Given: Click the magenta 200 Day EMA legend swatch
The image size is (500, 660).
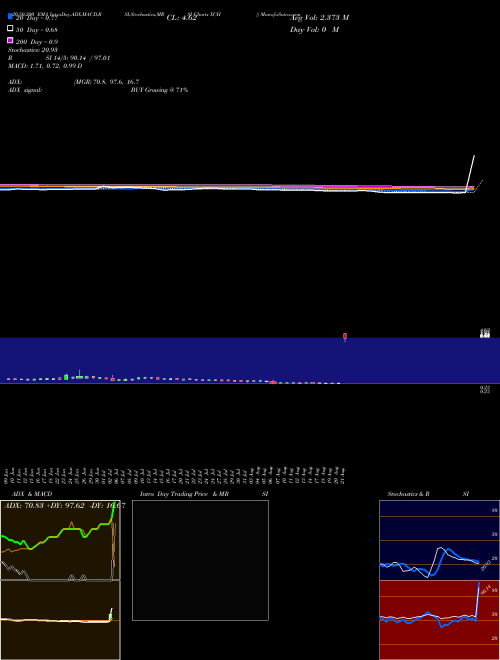Looking at the screenshot, I should point(10,40).
